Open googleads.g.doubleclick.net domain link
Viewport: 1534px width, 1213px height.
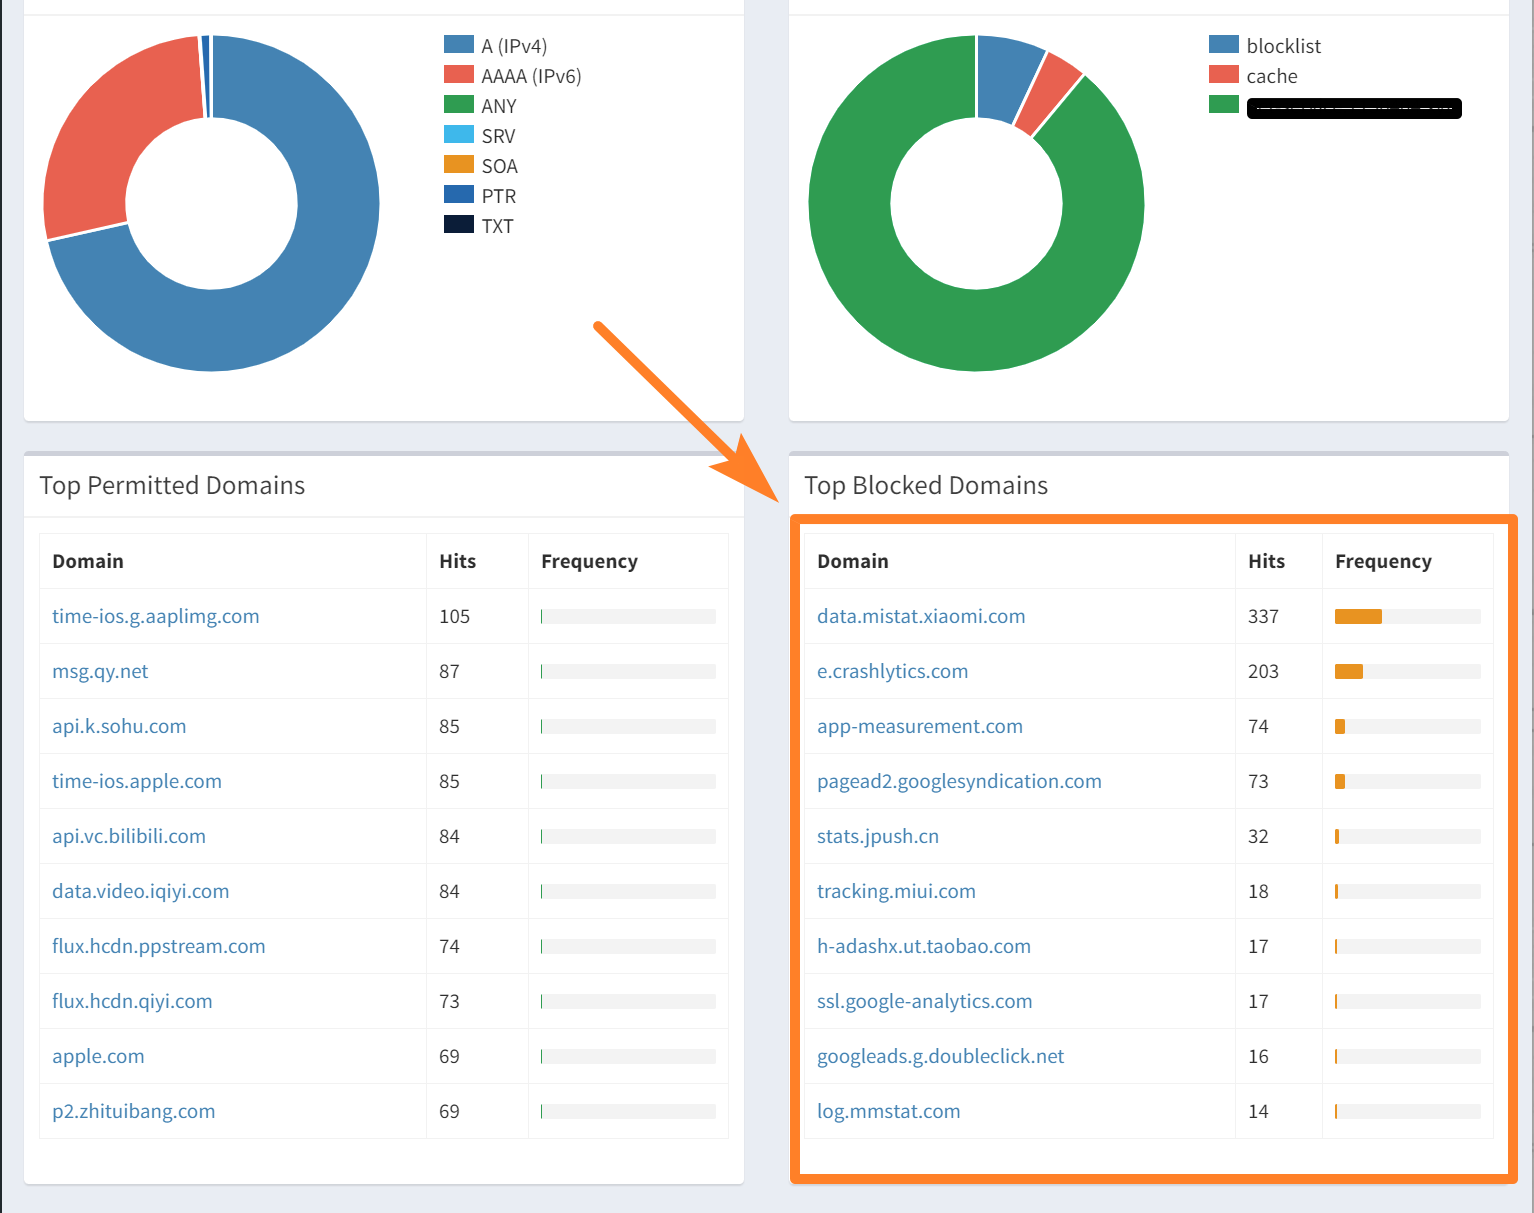(941, 1056)
